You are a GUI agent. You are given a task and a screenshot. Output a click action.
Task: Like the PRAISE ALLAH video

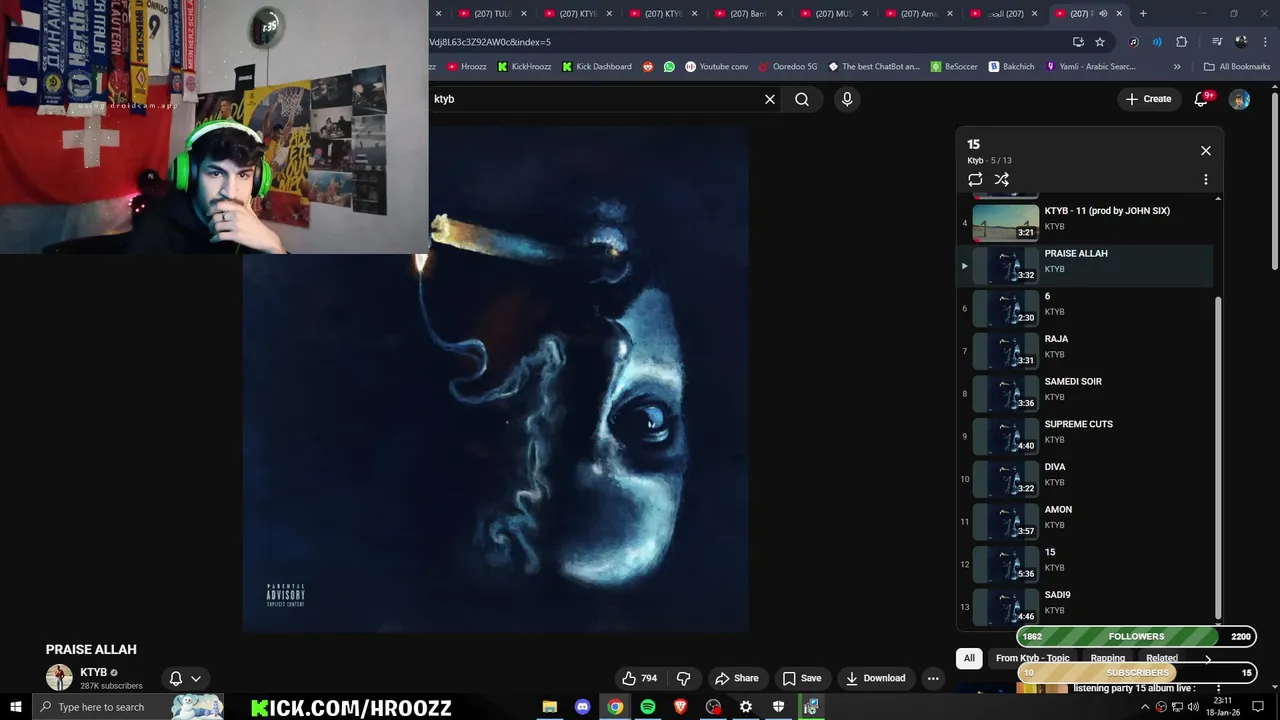pos(639,678)
